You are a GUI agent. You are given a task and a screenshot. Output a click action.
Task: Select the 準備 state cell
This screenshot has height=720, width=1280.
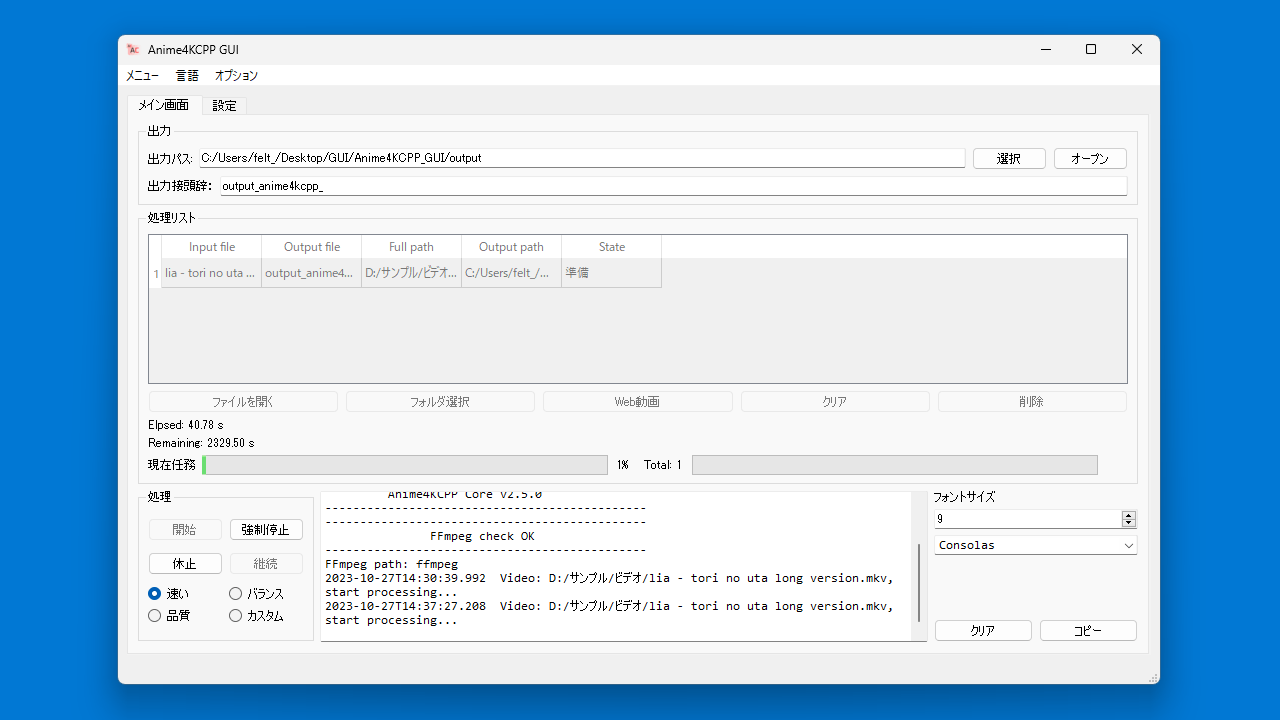[x=612, y=273]
